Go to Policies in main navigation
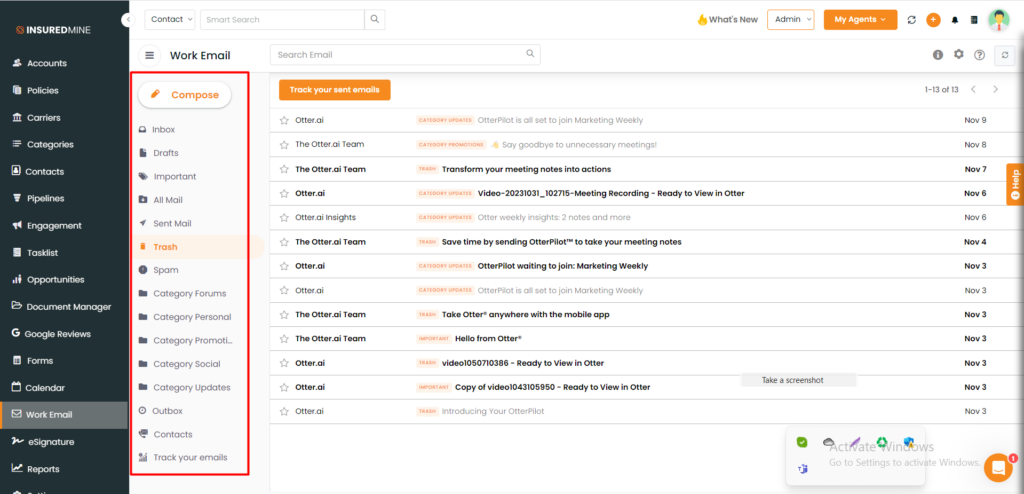Screen dimensions: 1024x494 (36, 91)
